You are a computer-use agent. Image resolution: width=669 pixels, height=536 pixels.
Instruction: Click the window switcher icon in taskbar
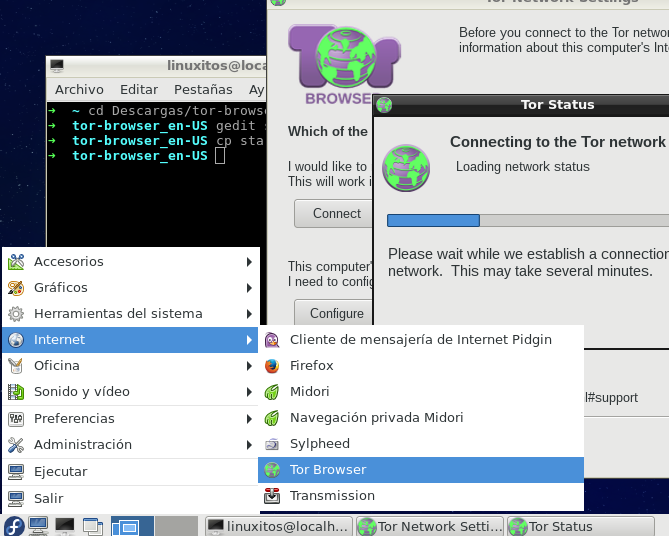pyautogui.click(x=93, y=526)
